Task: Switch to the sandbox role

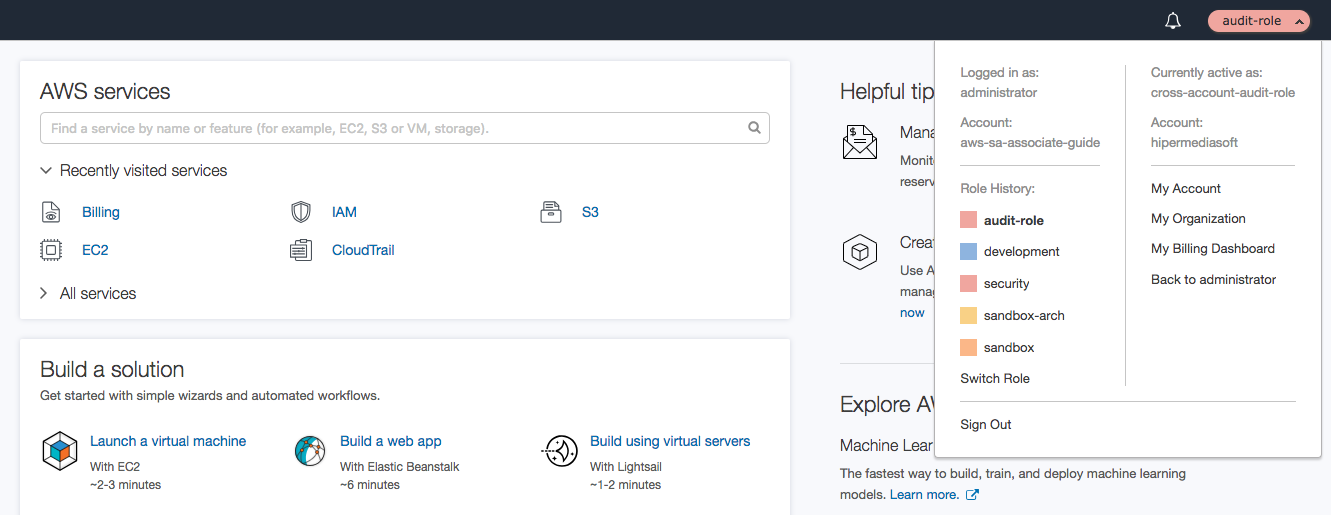Action: (x=1009, y=348)
